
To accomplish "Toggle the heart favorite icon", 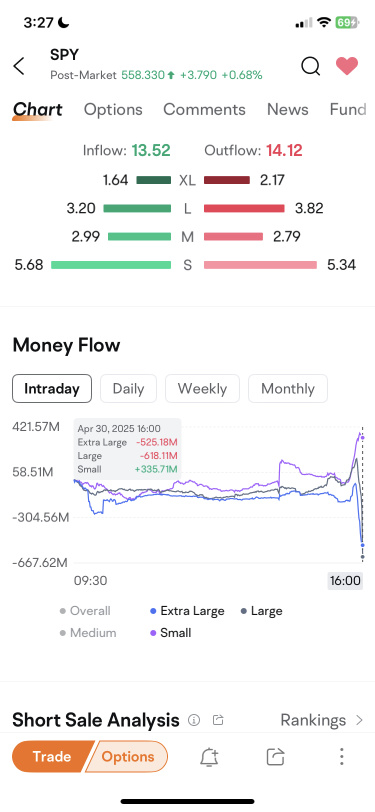I will (347, 66).
